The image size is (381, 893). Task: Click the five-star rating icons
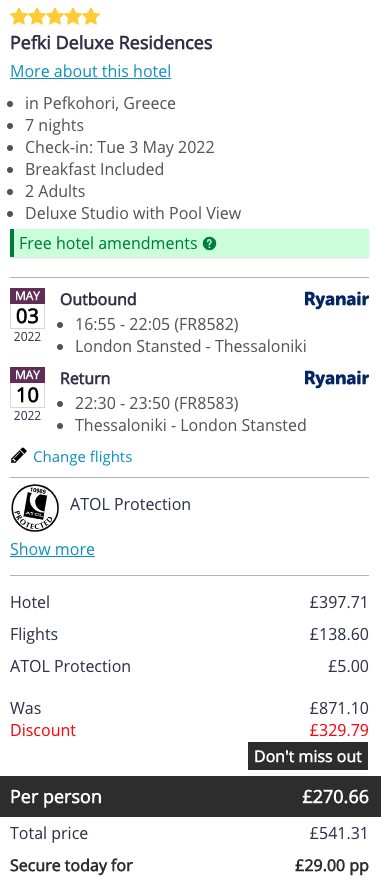point(55,17)
